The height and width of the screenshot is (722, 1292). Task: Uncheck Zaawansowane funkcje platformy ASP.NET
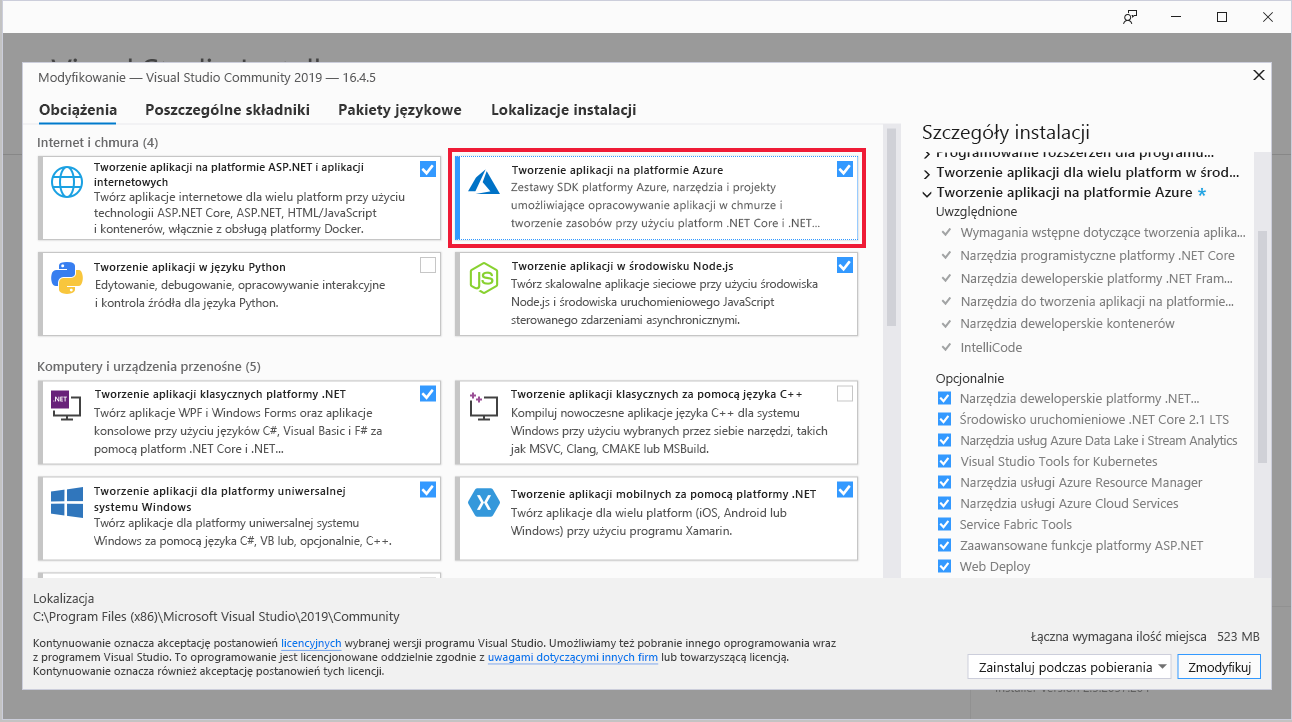(944, 545)
